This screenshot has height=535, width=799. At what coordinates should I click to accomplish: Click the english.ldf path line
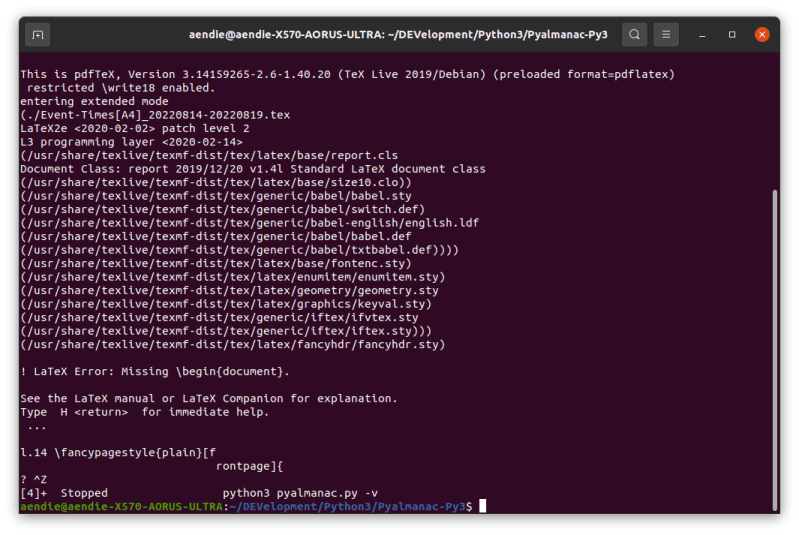[250, 223]
